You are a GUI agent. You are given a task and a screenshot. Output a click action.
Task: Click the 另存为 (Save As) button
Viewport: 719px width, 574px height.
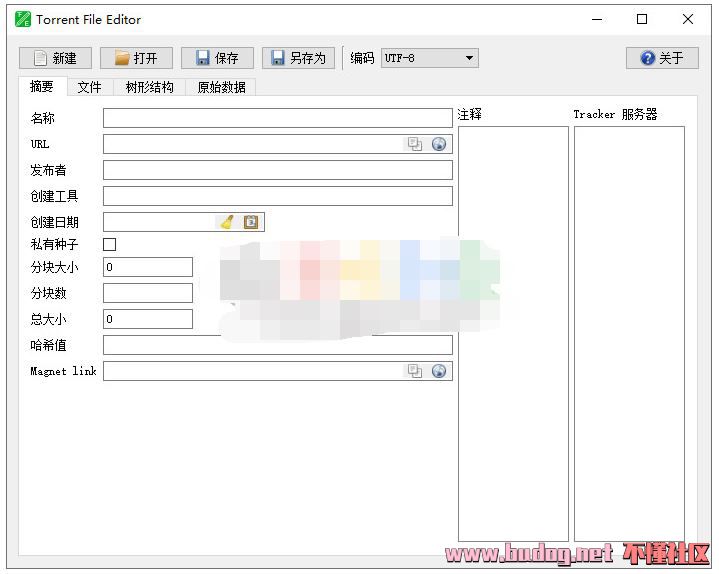point(299,58)
